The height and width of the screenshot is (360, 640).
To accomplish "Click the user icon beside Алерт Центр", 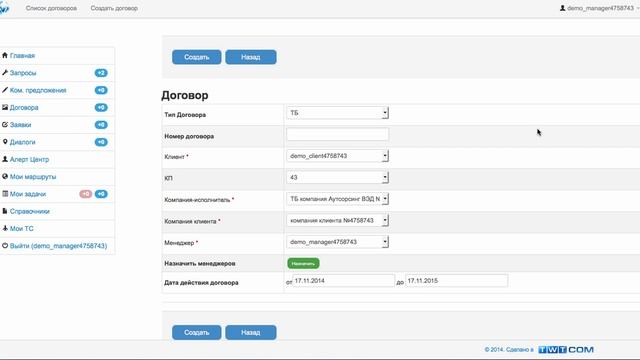I will point(5,159).
